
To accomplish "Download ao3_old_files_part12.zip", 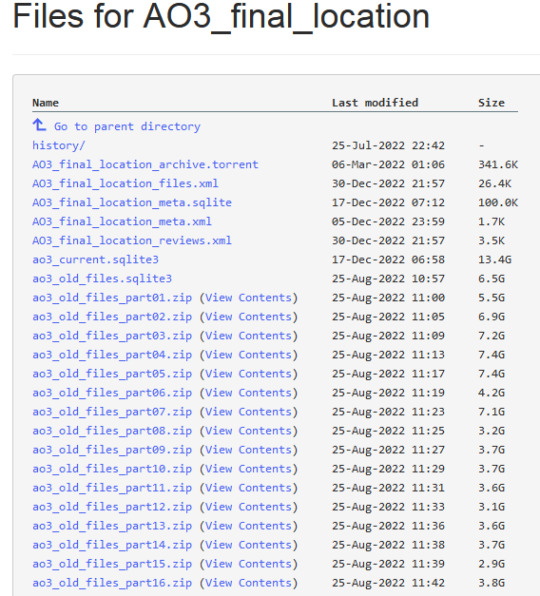I will pos(112,507).
